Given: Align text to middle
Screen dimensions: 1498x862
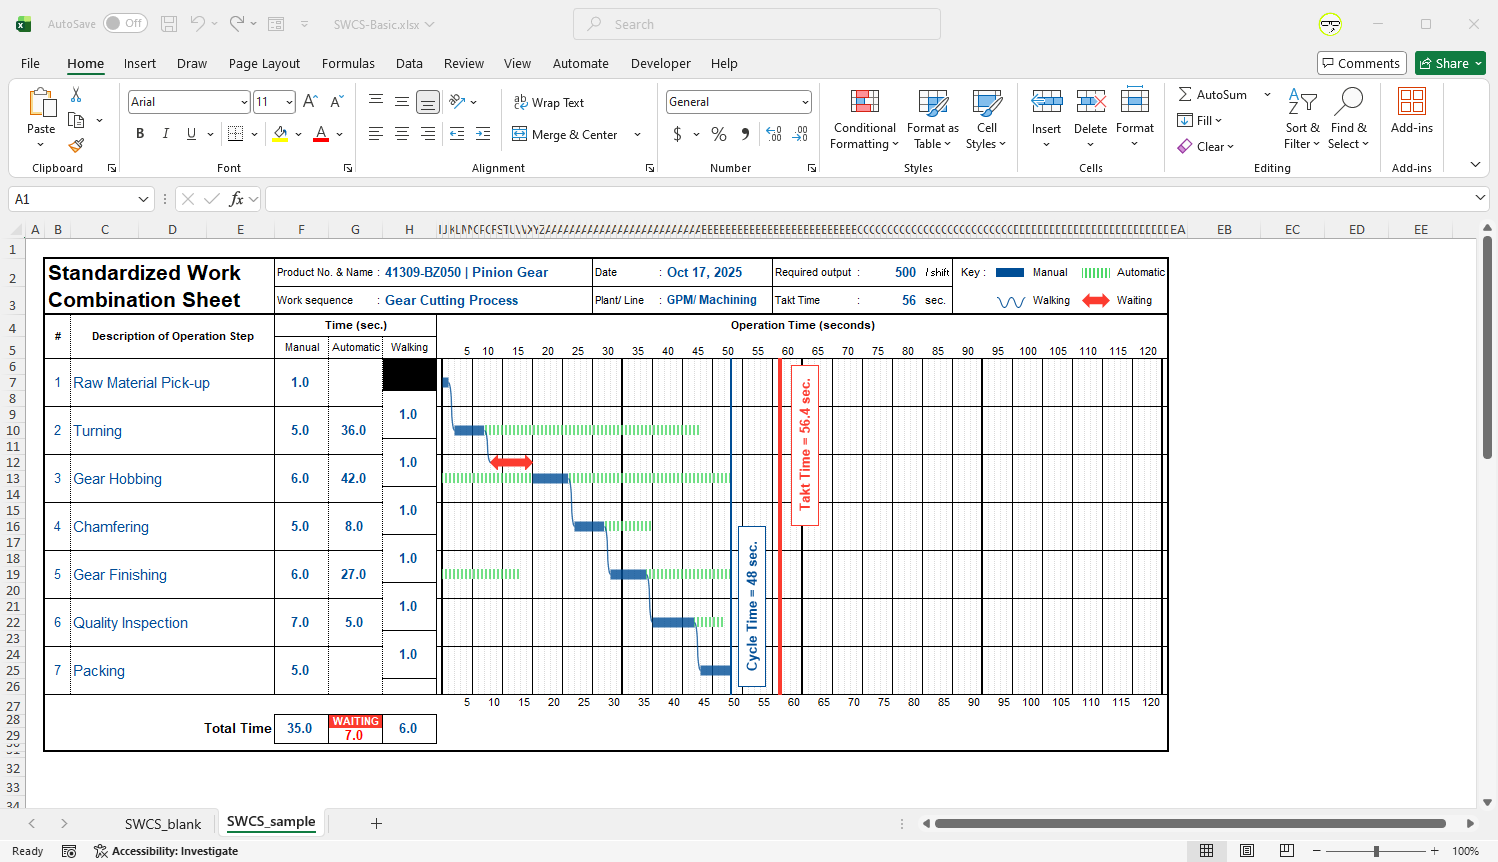Looking at the screenshot, I should 402,102.
